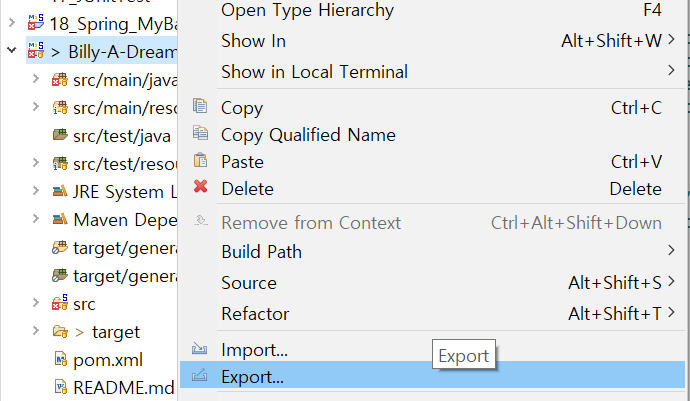Select src/main/java label in tree
This screenshot has width=690, height=401.
[x=125, y=81]
